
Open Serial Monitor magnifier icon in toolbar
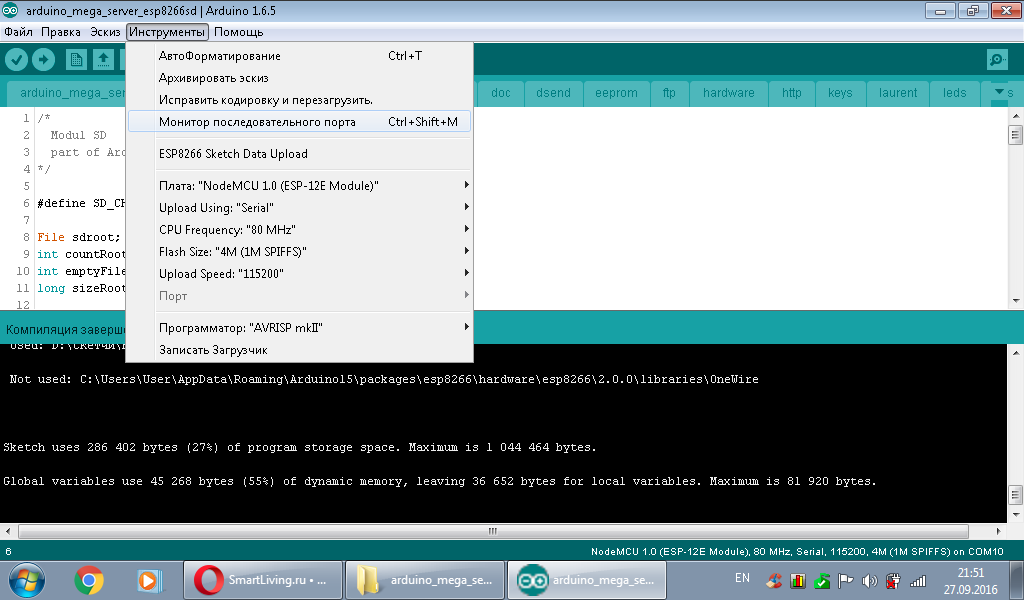click(996, 60)
